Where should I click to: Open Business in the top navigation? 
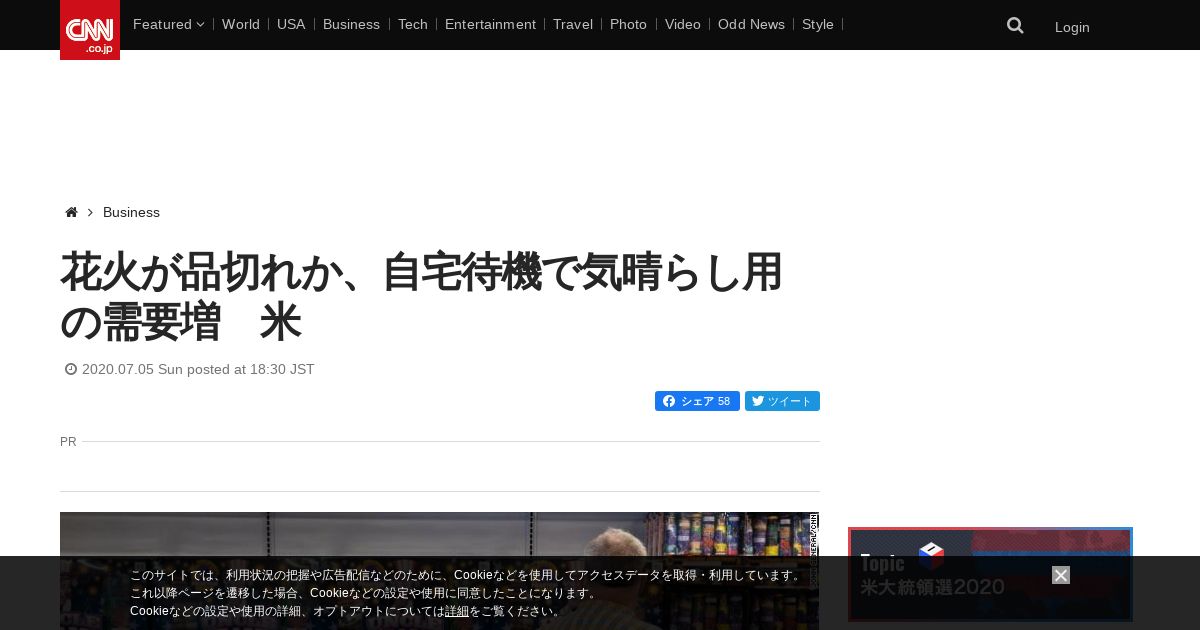[351, 24]
